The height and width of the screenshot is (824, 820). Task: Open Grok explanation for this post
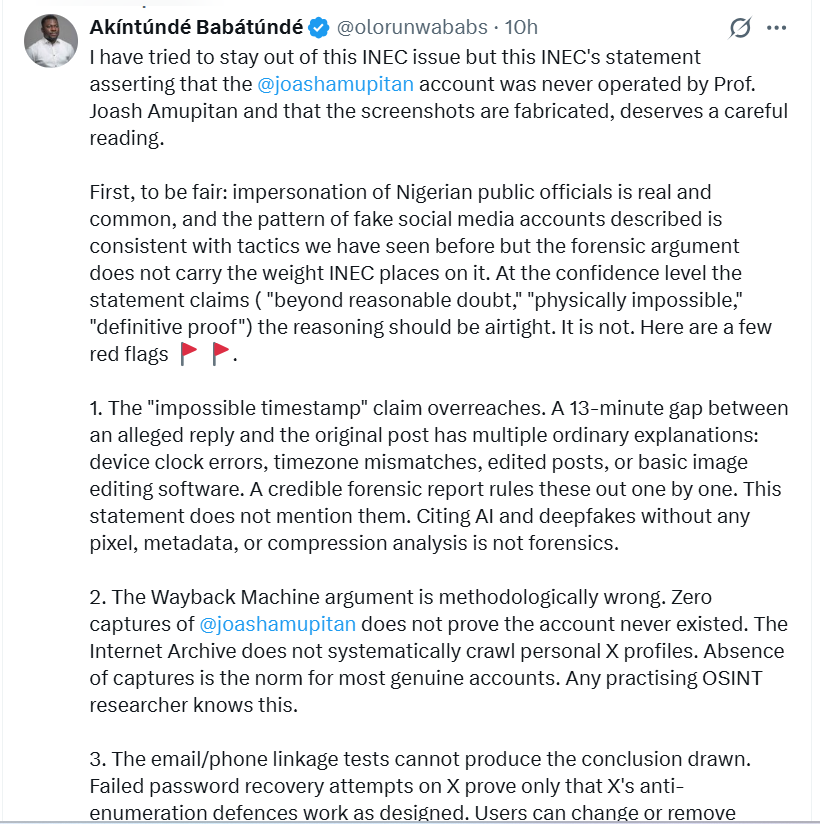[739, 29]
